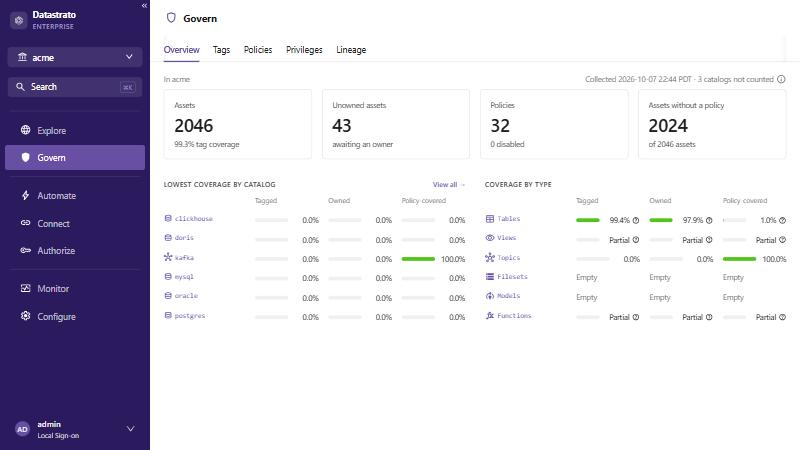Open the Policies 32 card
Screen dimensions: 800x450
(554, 124)
